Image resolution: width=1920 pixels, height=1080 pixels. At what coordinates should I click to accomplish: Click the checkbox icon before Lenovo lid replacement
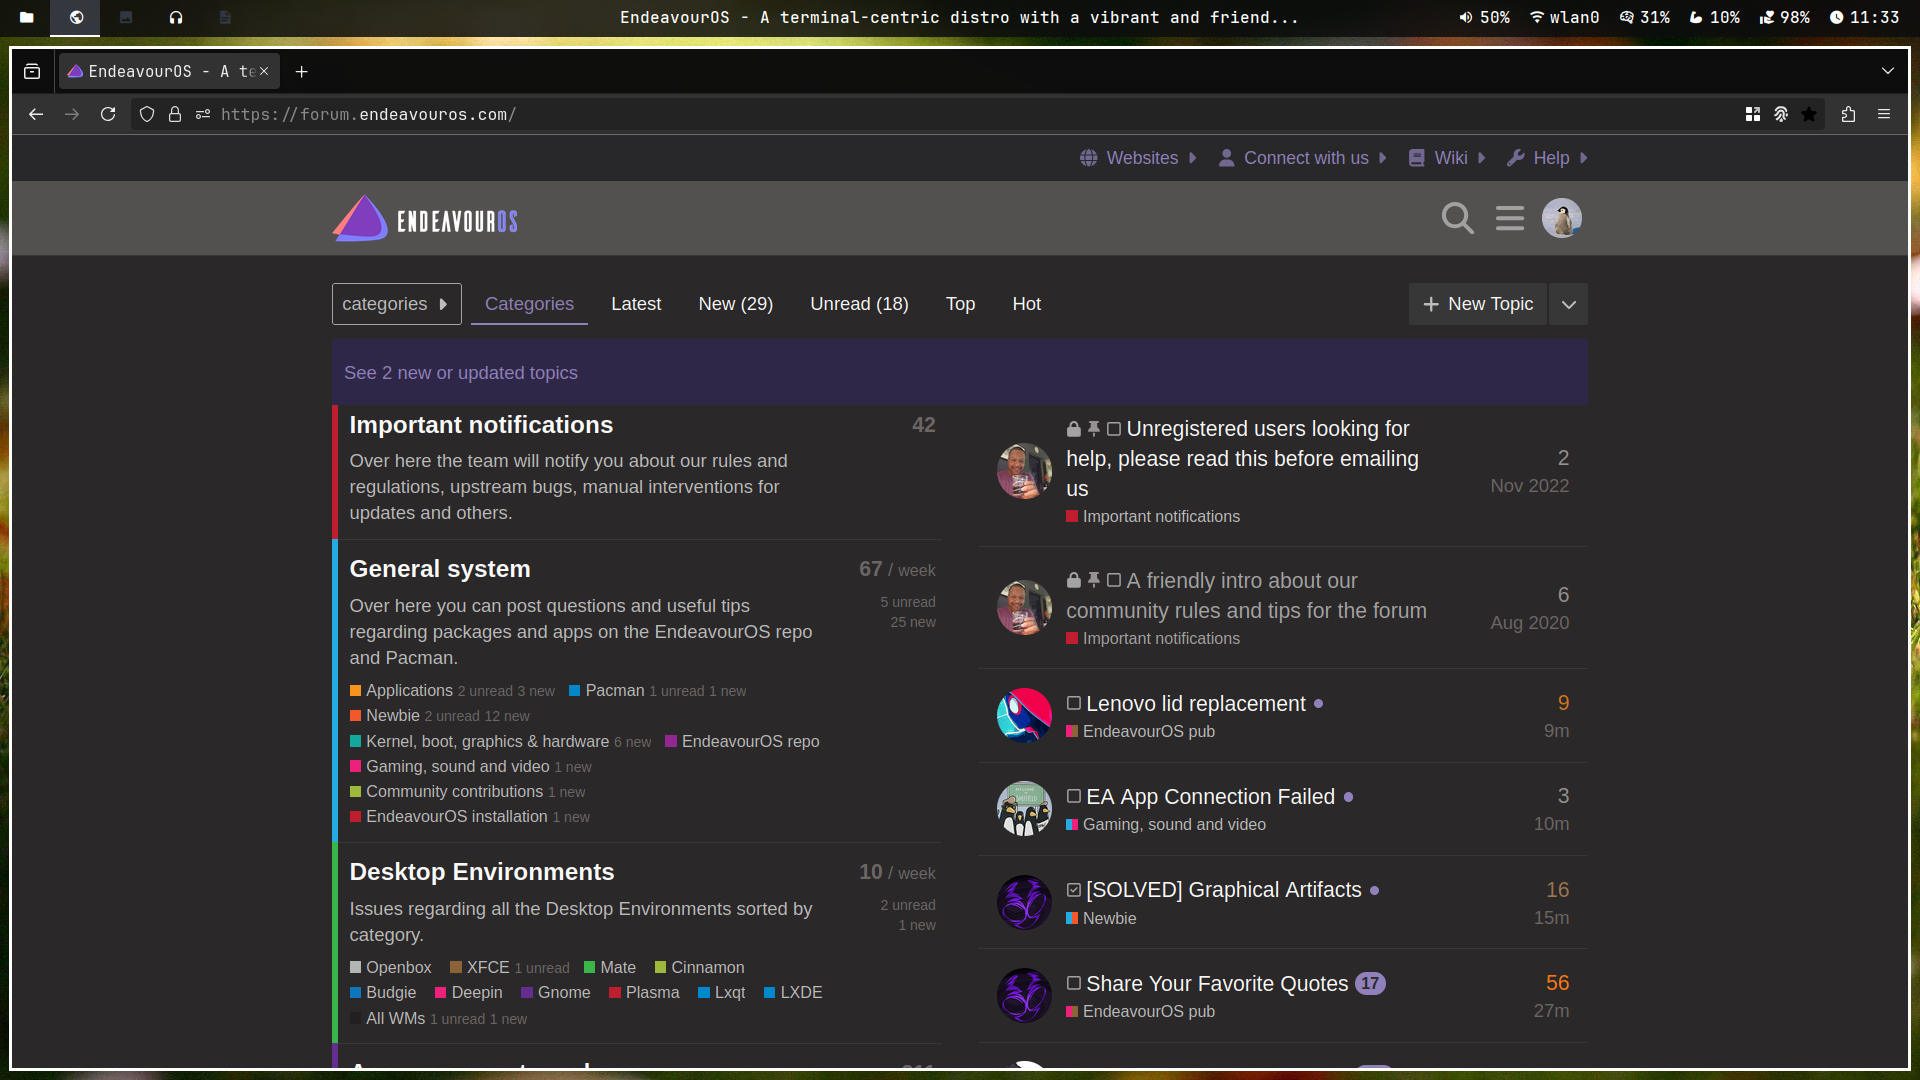pos(1074,703)
